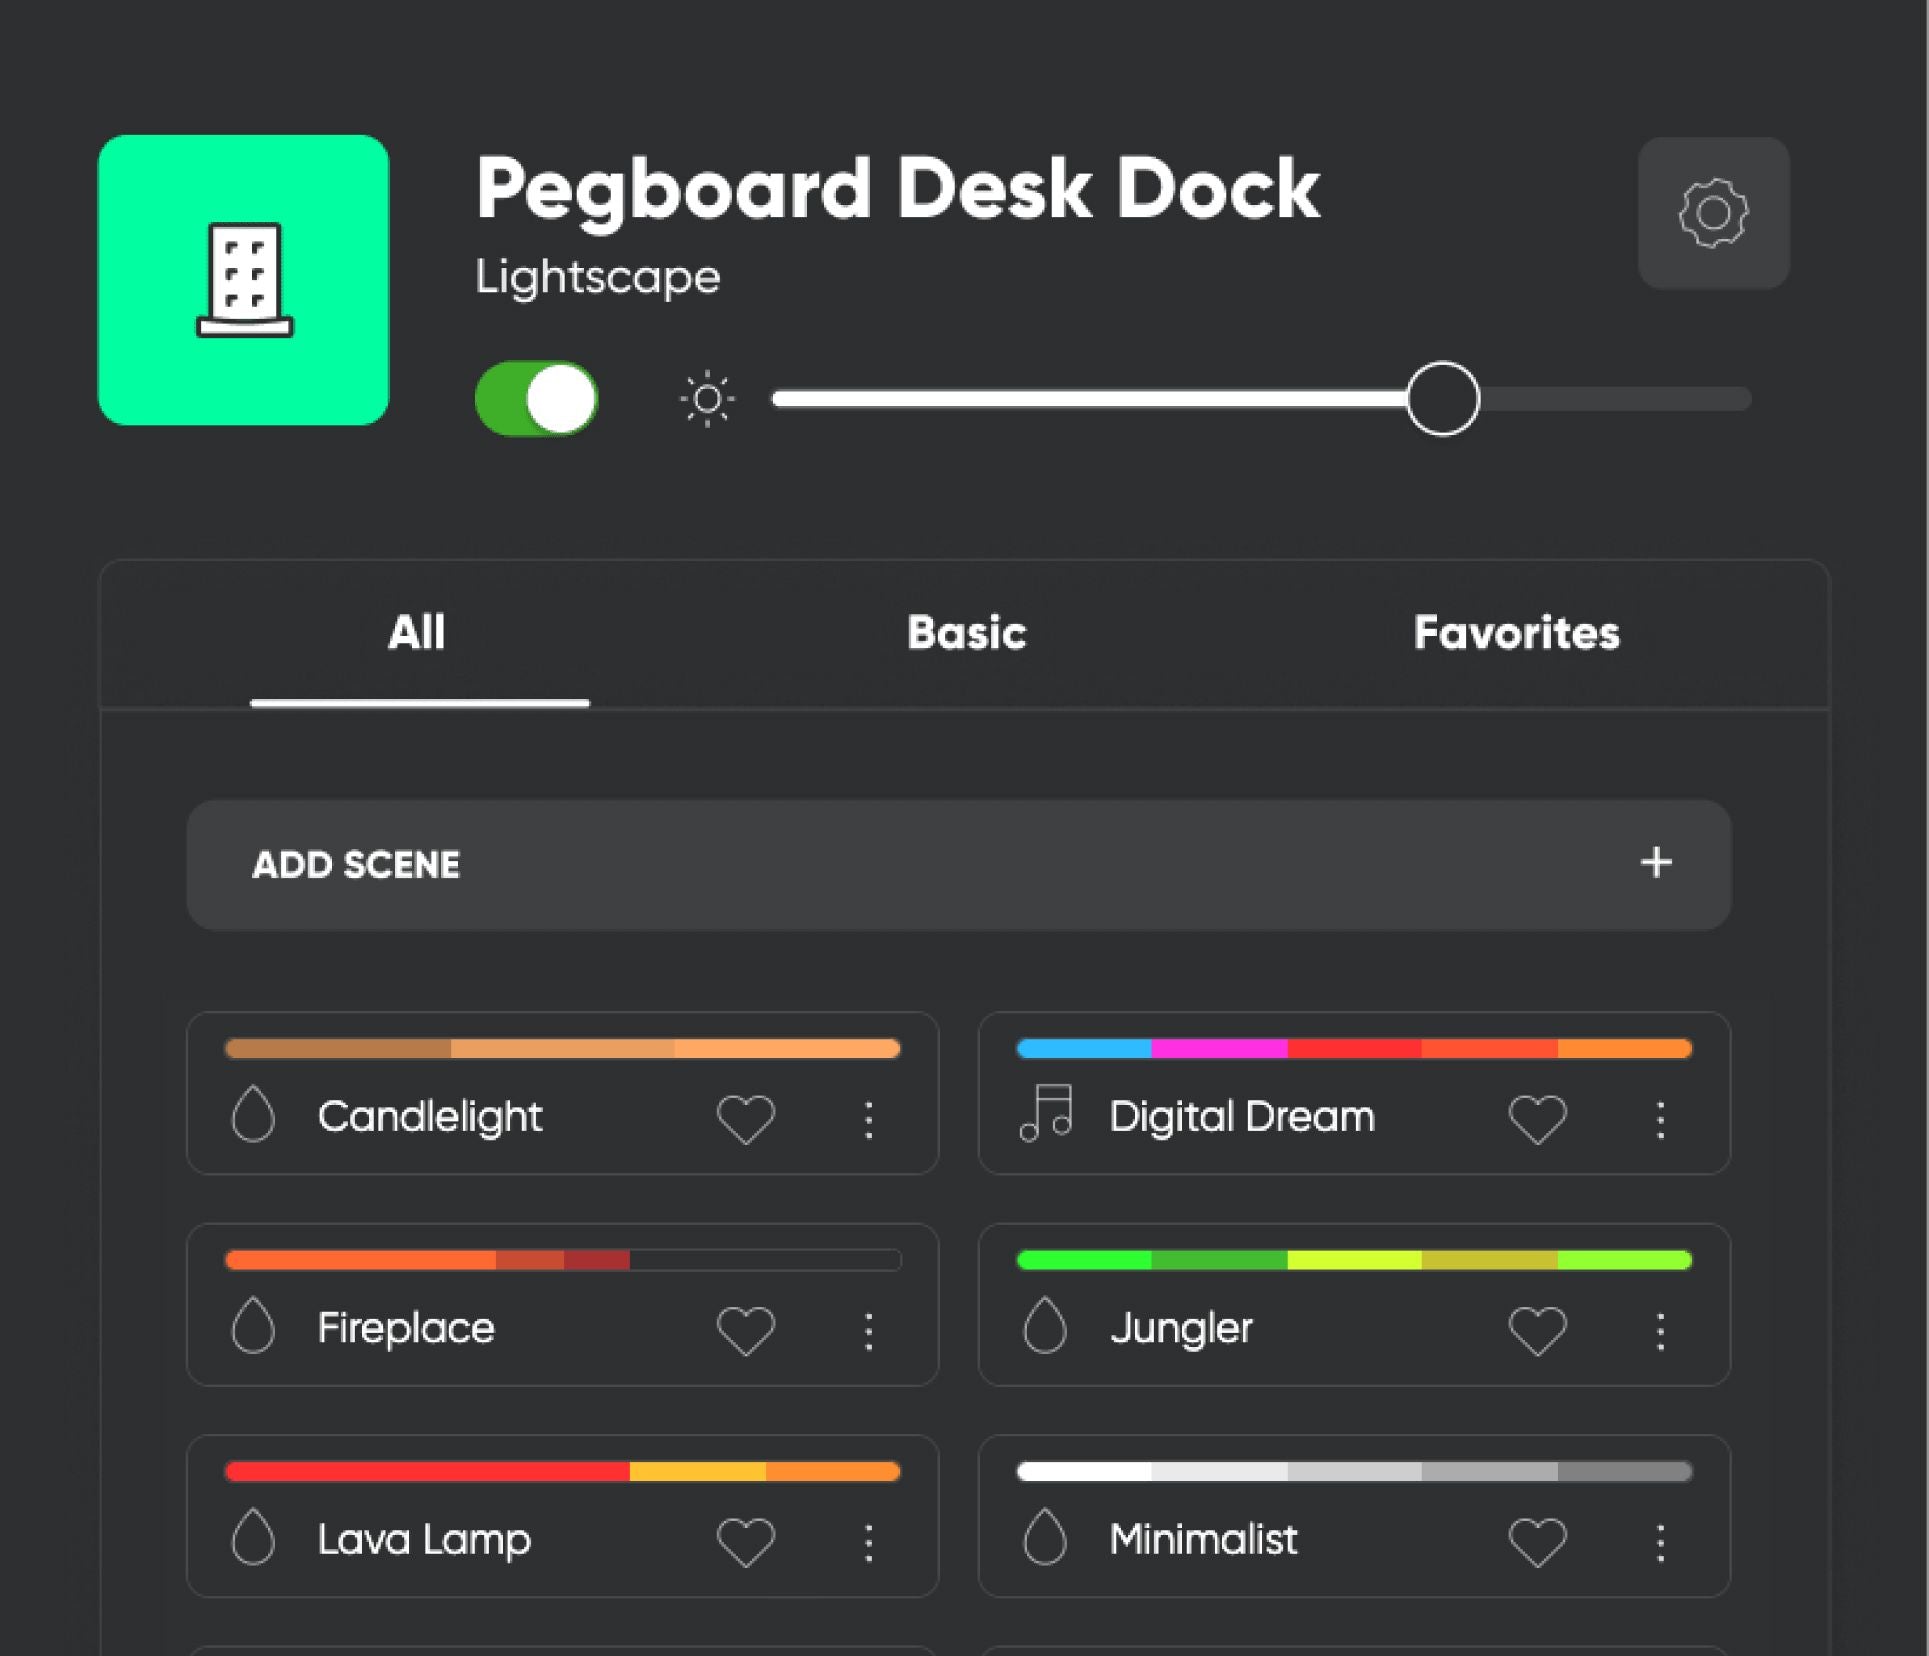Favorite the Candlelight scene

[x=746, y=1118]
